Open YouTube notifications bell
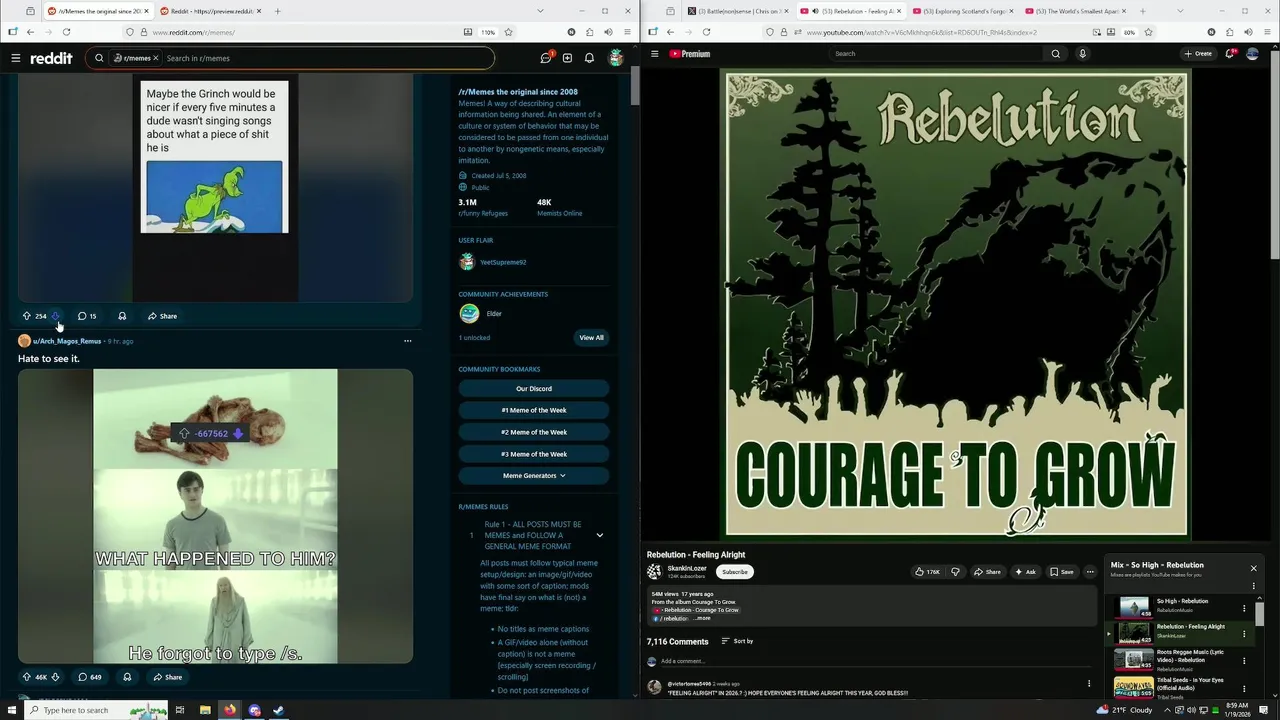The height and width of the screenshot is (720, 1280). 1230,54
